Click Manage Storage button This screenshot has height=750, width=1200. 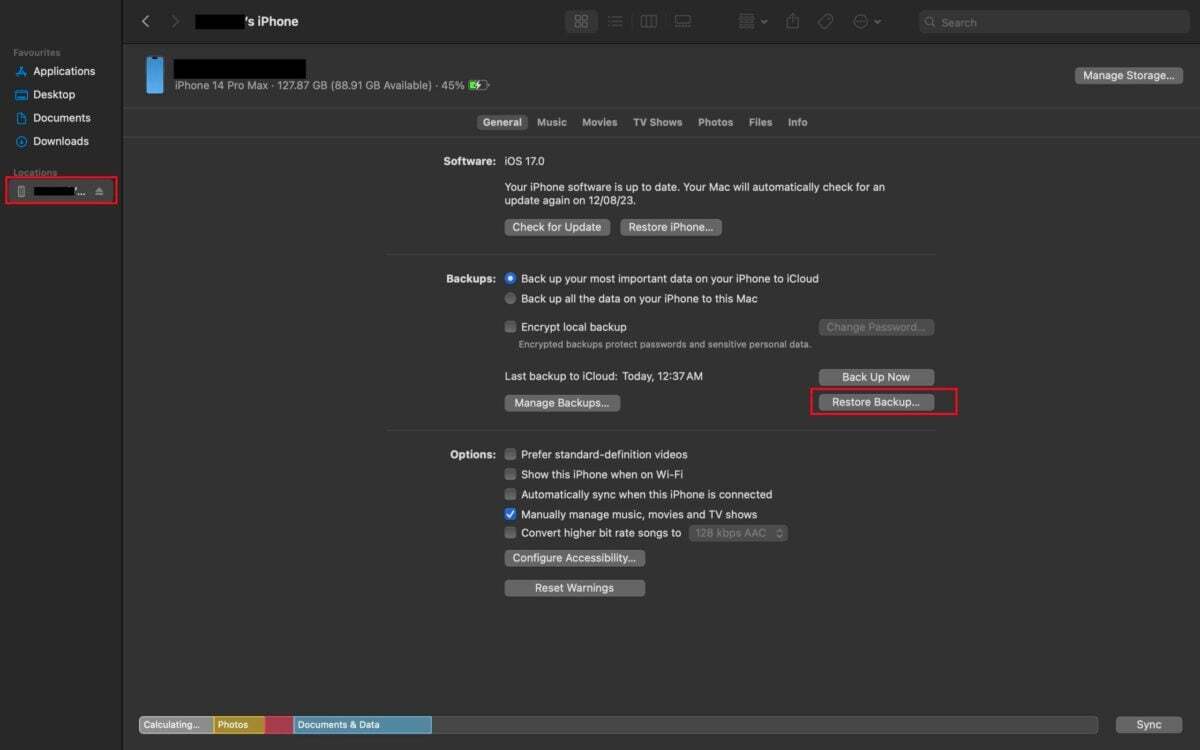(1128, 76)
